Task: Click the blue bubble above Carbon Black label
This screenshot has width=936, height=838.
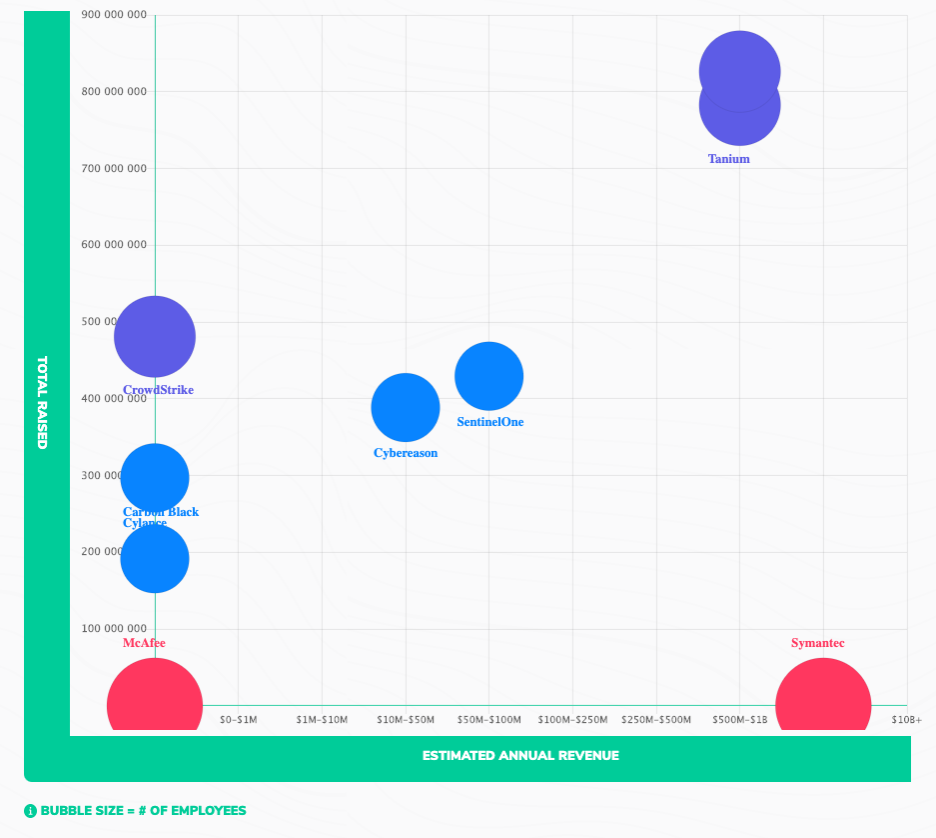Action: (x=155, y=478)
